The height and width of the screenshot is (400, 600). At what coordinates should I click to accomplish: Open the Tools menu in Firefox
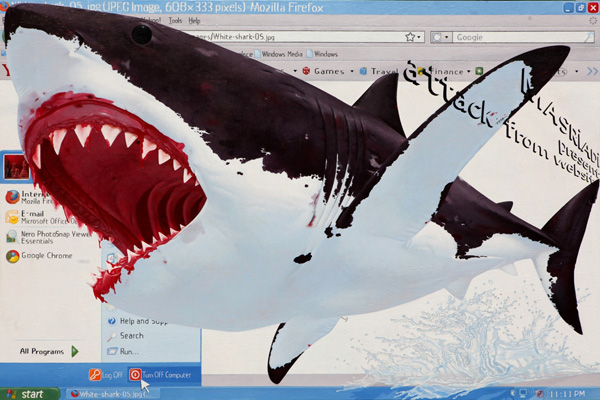[x=175, y=21]
